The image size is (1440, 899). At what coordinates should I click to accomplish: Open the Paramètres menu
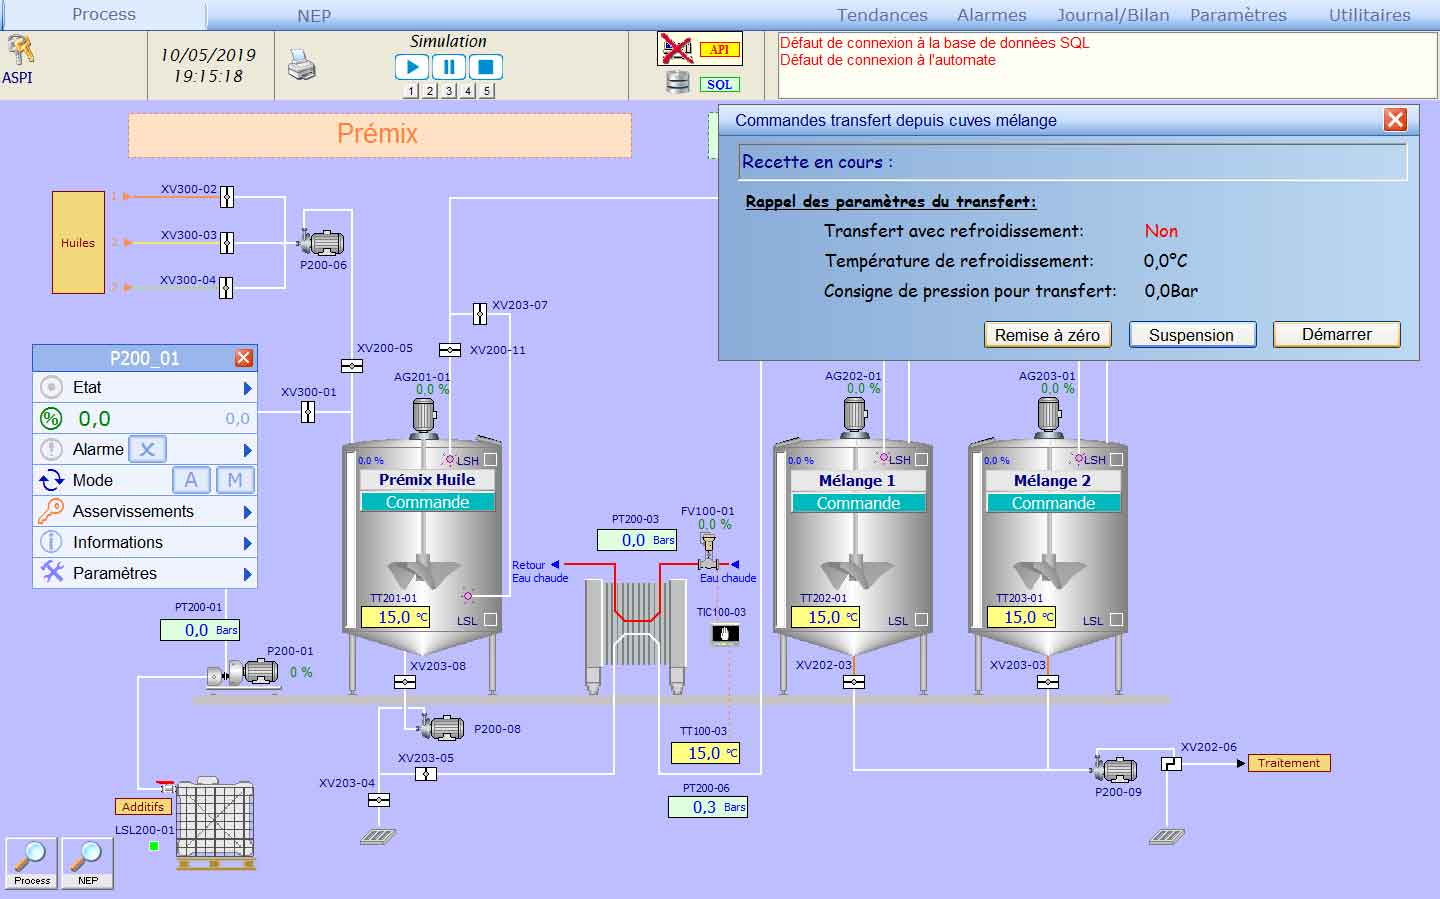pyautogui.click(x=1238, y=15)
